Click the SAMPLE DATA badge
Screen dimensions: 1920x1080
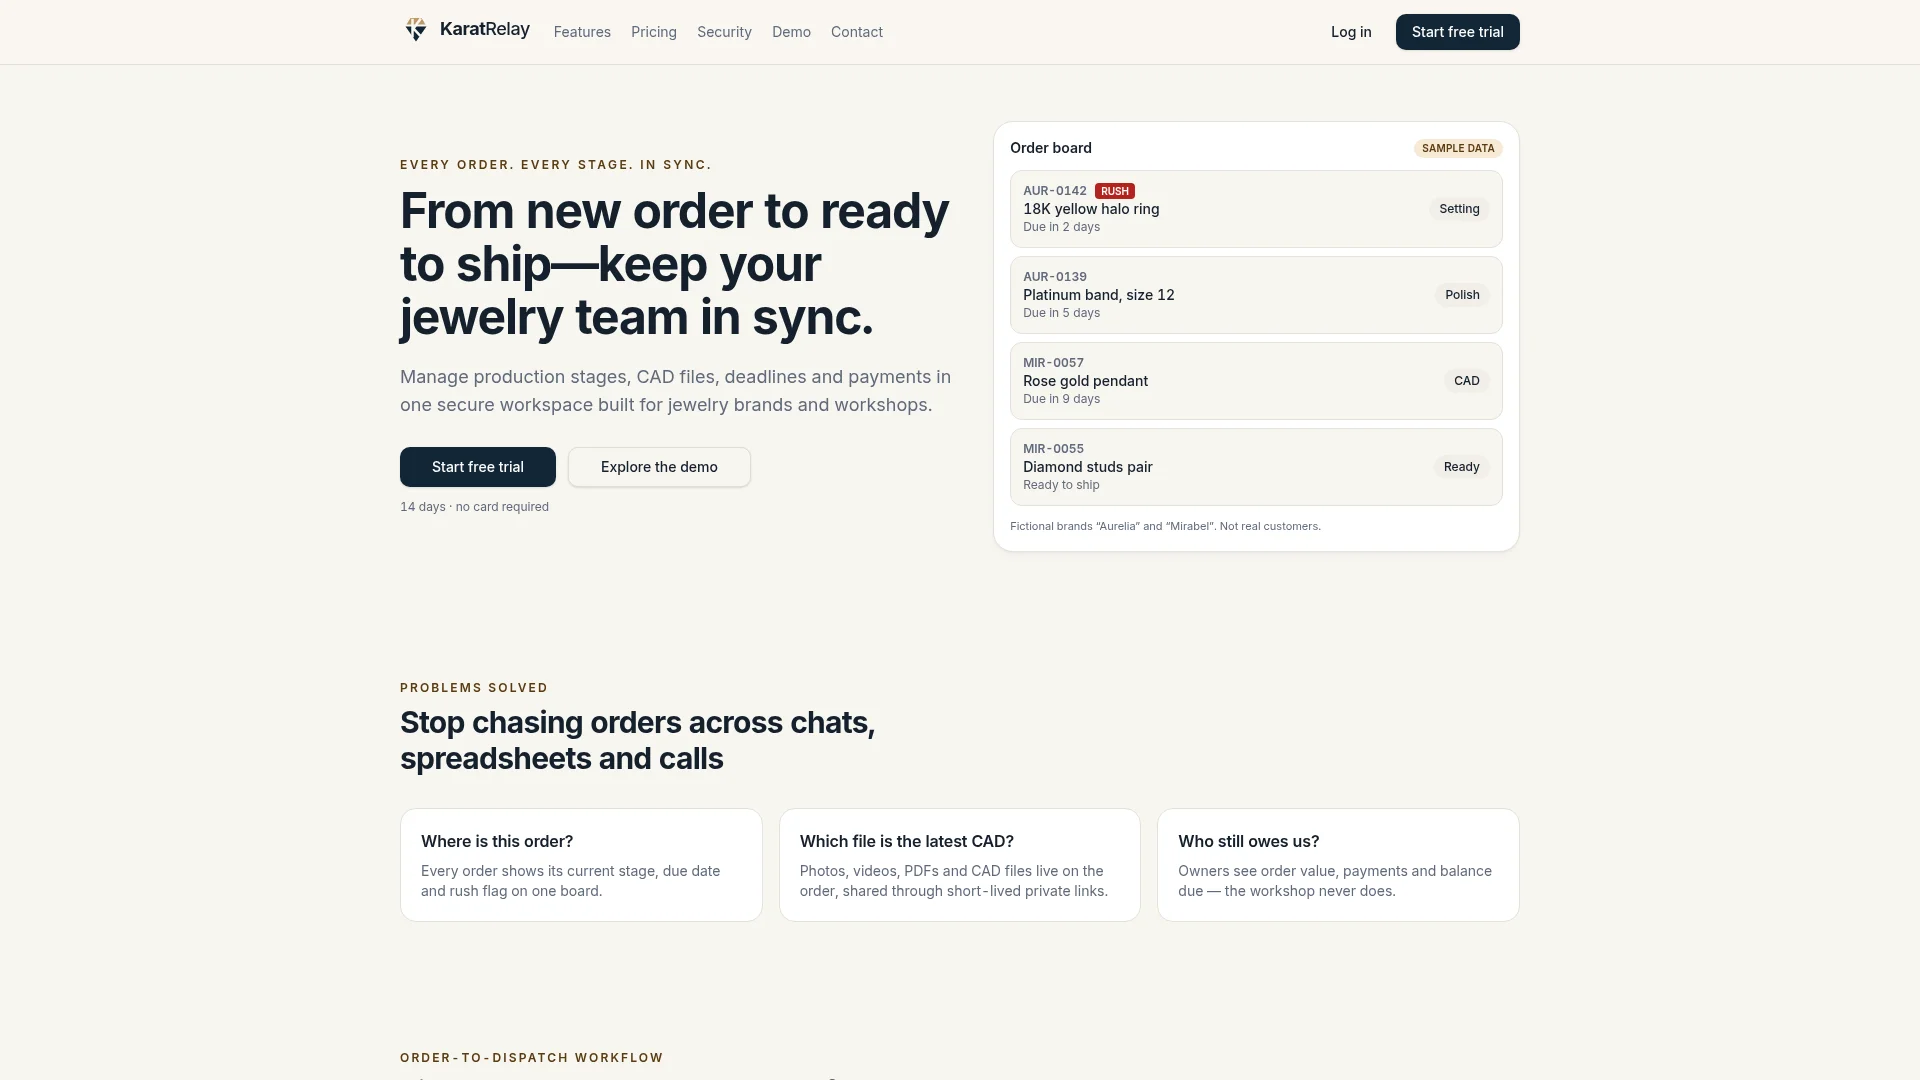pos(1458,148)
